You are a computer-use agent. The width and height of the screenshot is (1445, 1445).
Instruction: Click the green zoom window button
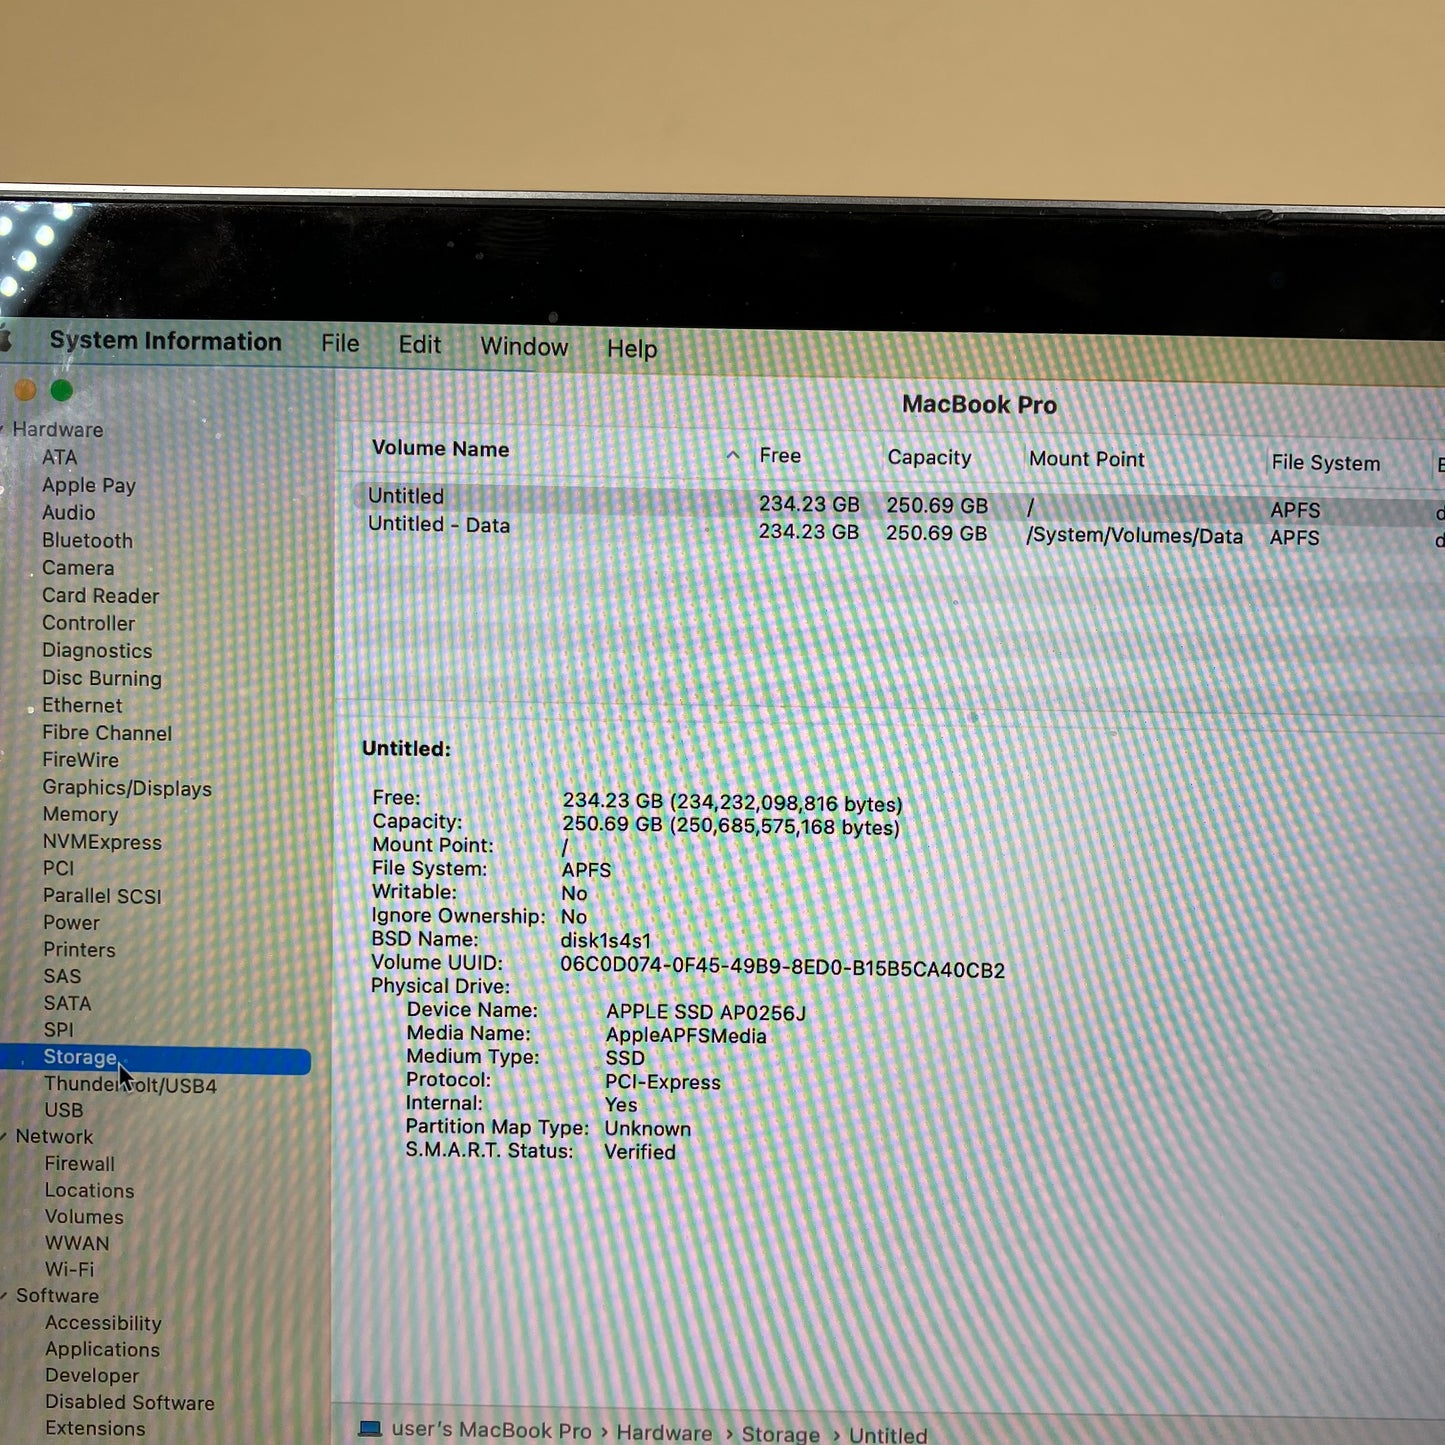pos(62,390)
